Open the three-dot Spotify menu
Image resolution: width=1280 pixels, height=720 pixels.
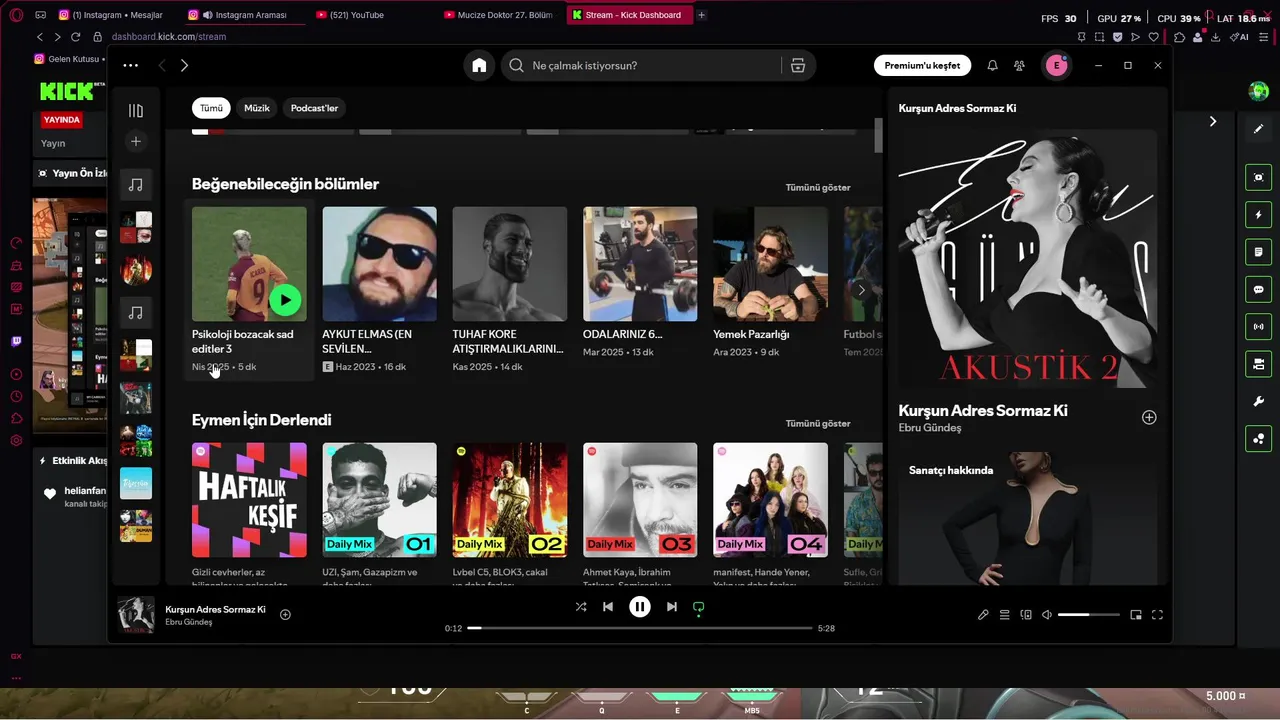pyautogui.click(x=130, y=65)
